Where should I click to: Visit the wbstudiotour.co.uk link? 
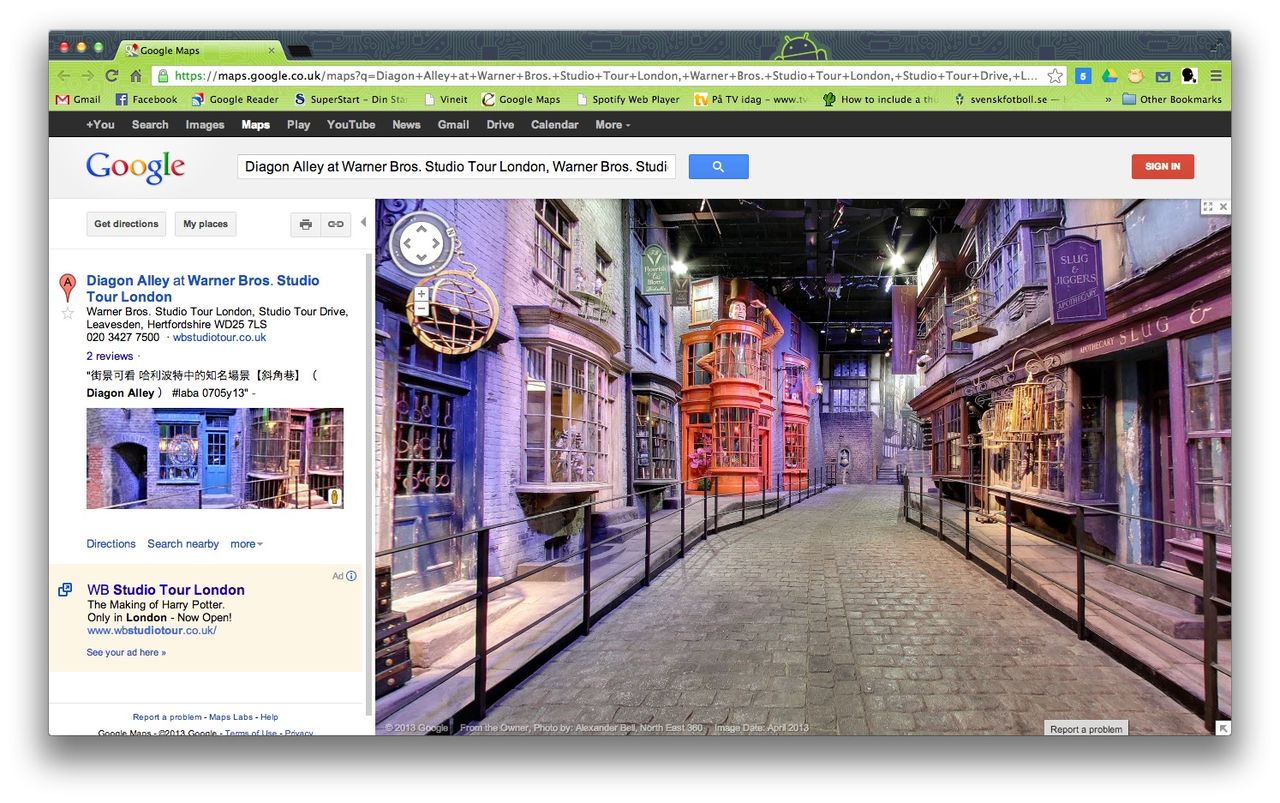click(x=219, y=338)
